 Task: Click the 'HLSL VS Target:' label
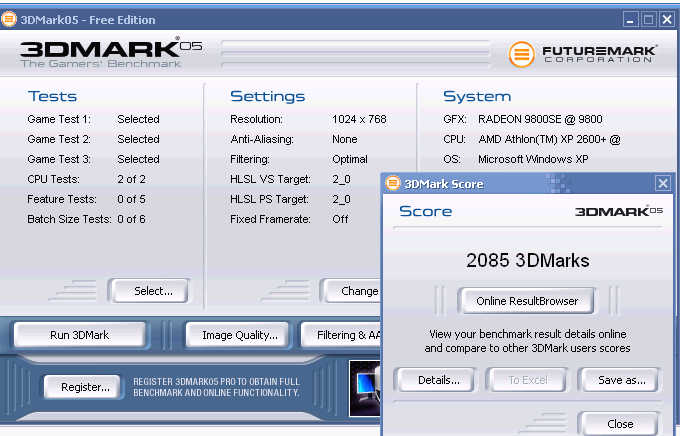pos(270,179)
